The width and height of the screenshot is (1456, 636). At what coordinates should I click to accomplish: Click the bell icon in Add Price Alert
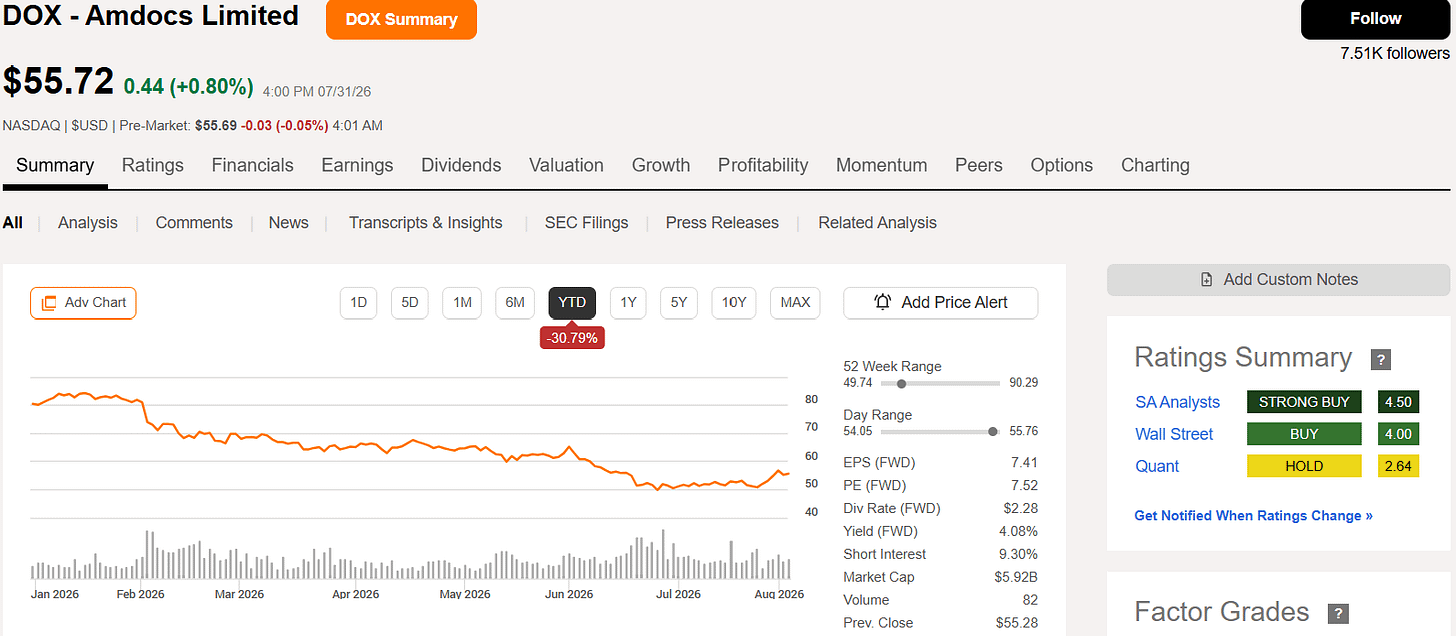point(883,302)
